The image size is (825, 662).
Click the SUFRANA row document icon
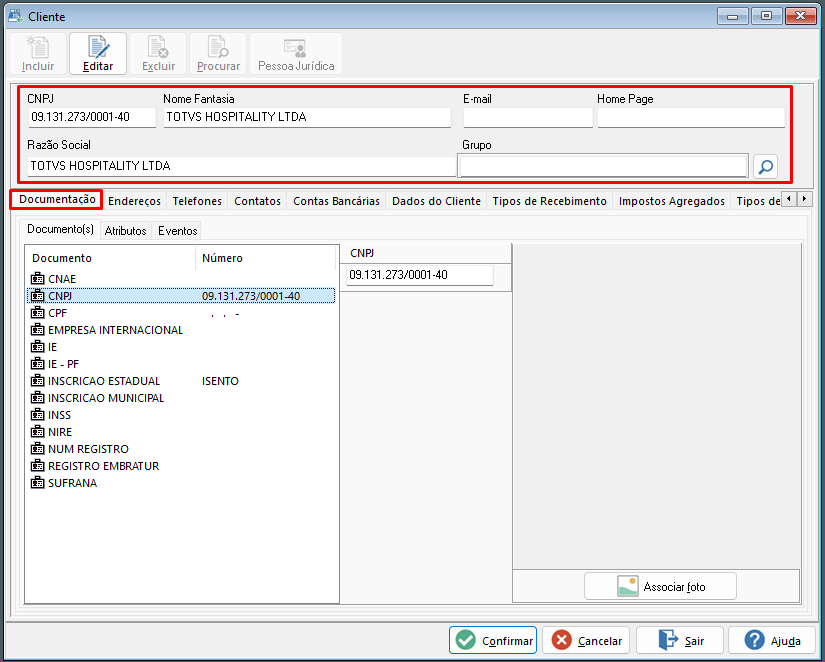tap(37, 483)
